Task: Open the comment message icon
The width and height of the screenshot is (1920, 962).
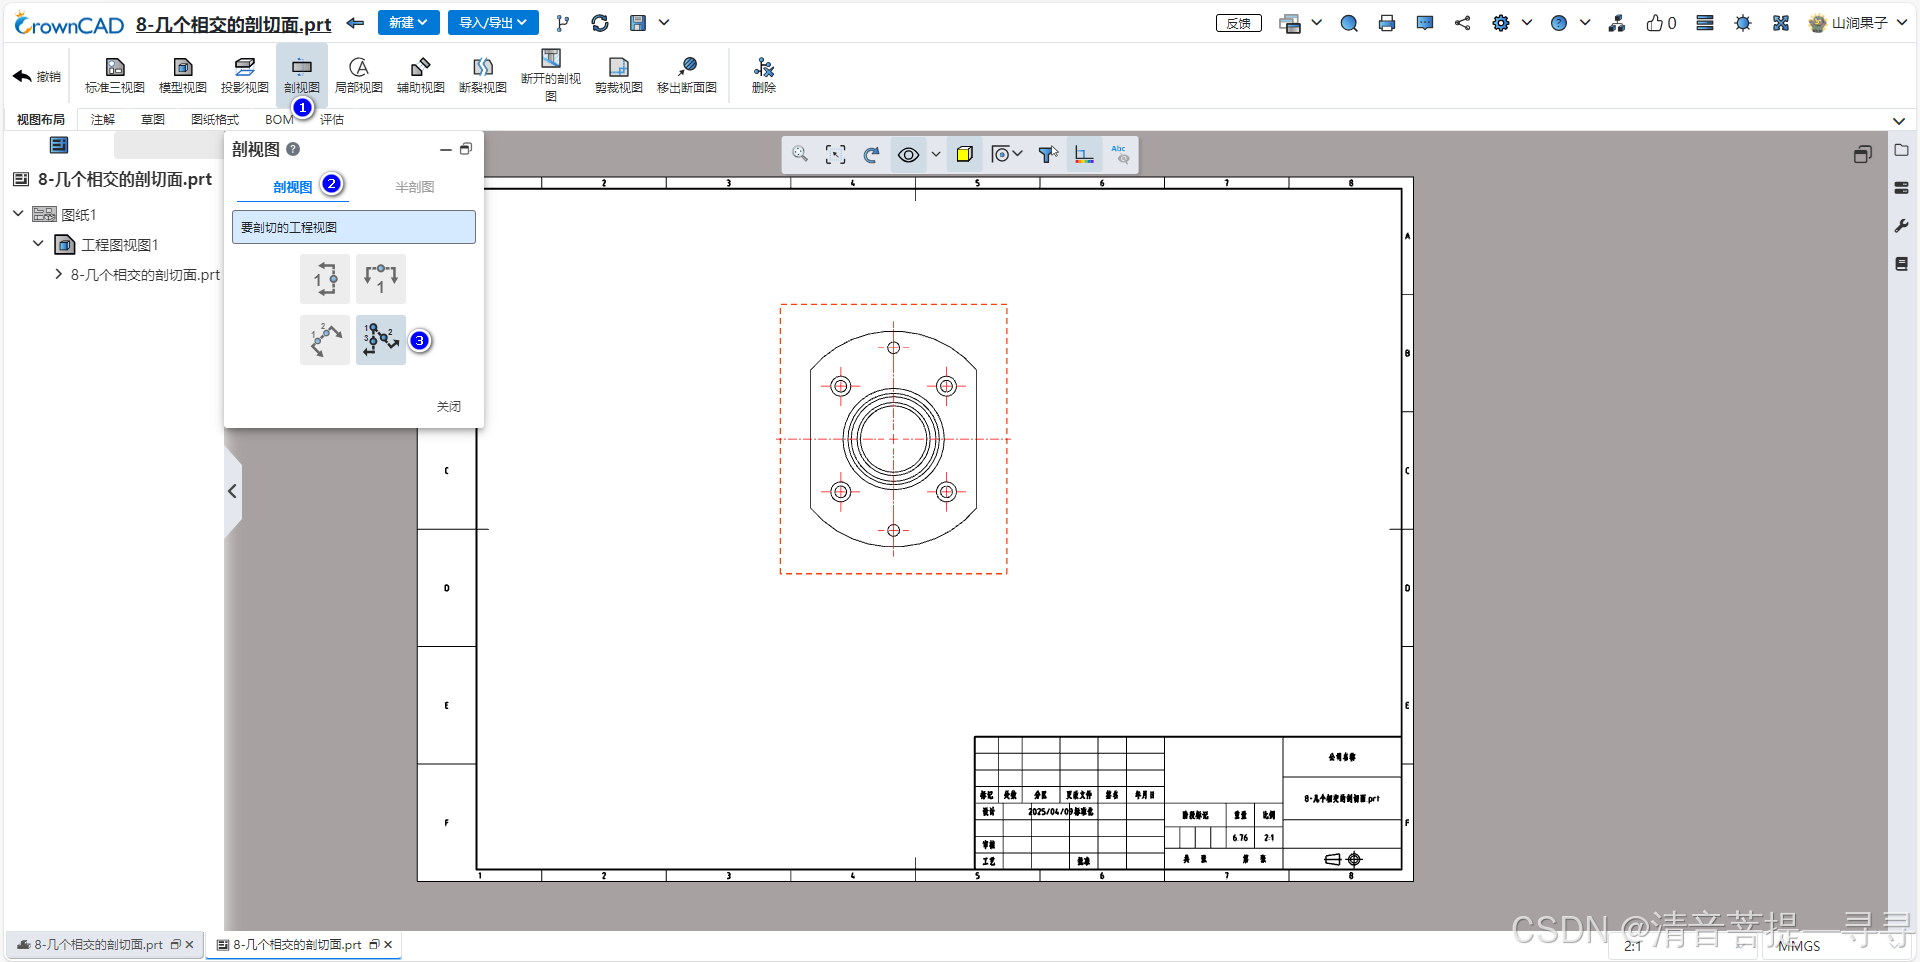Action: tap(1425, 23)
